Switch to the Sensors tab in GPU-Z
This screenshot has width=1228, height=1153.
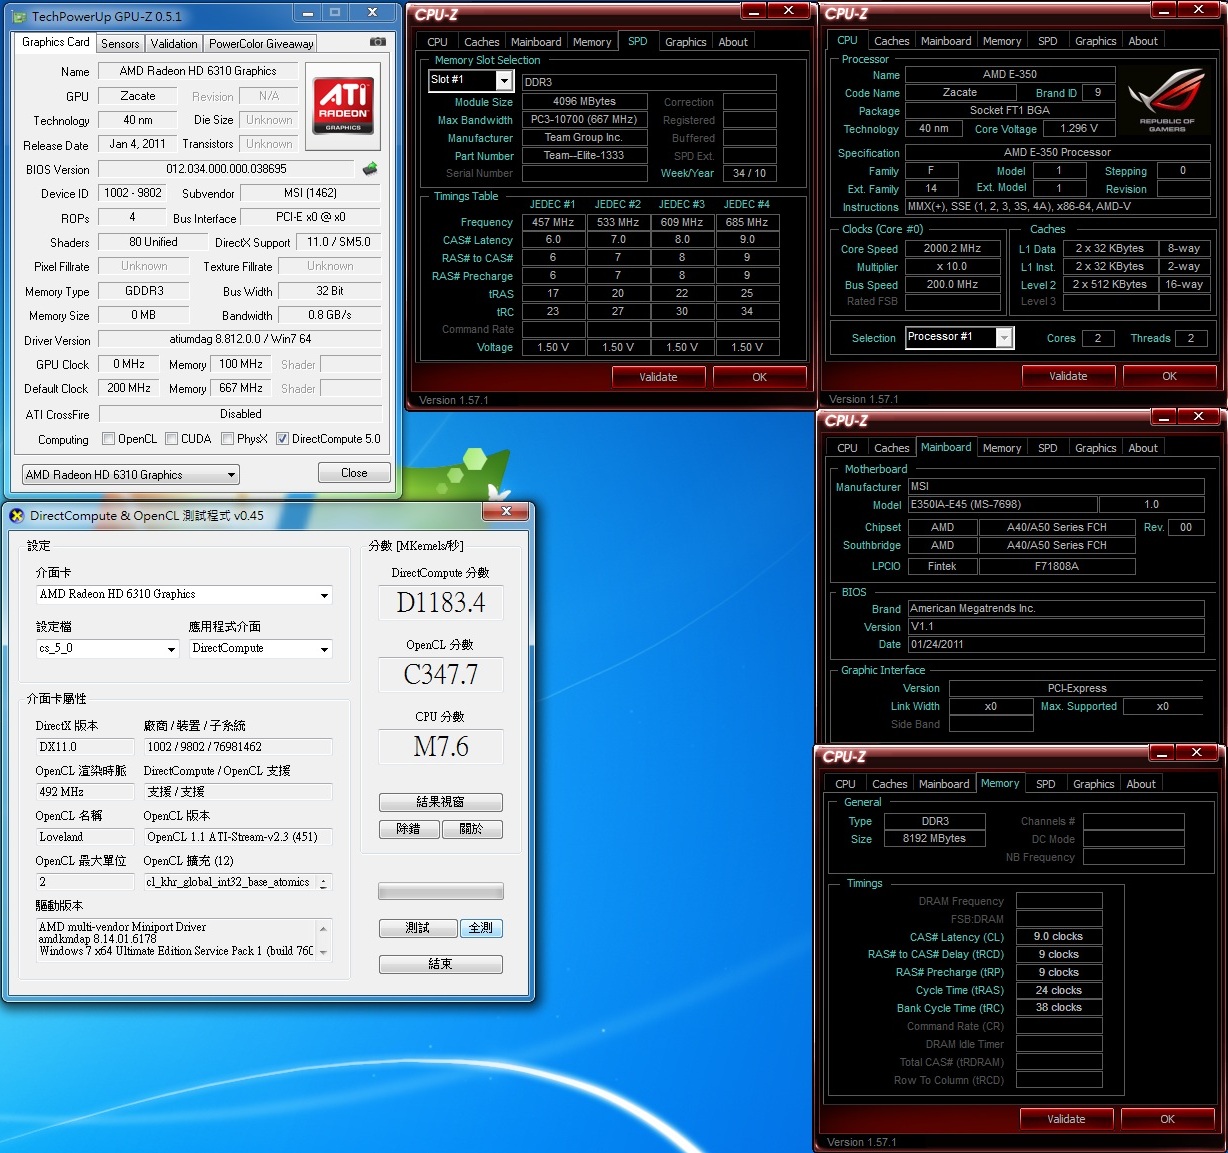[120, 44]
